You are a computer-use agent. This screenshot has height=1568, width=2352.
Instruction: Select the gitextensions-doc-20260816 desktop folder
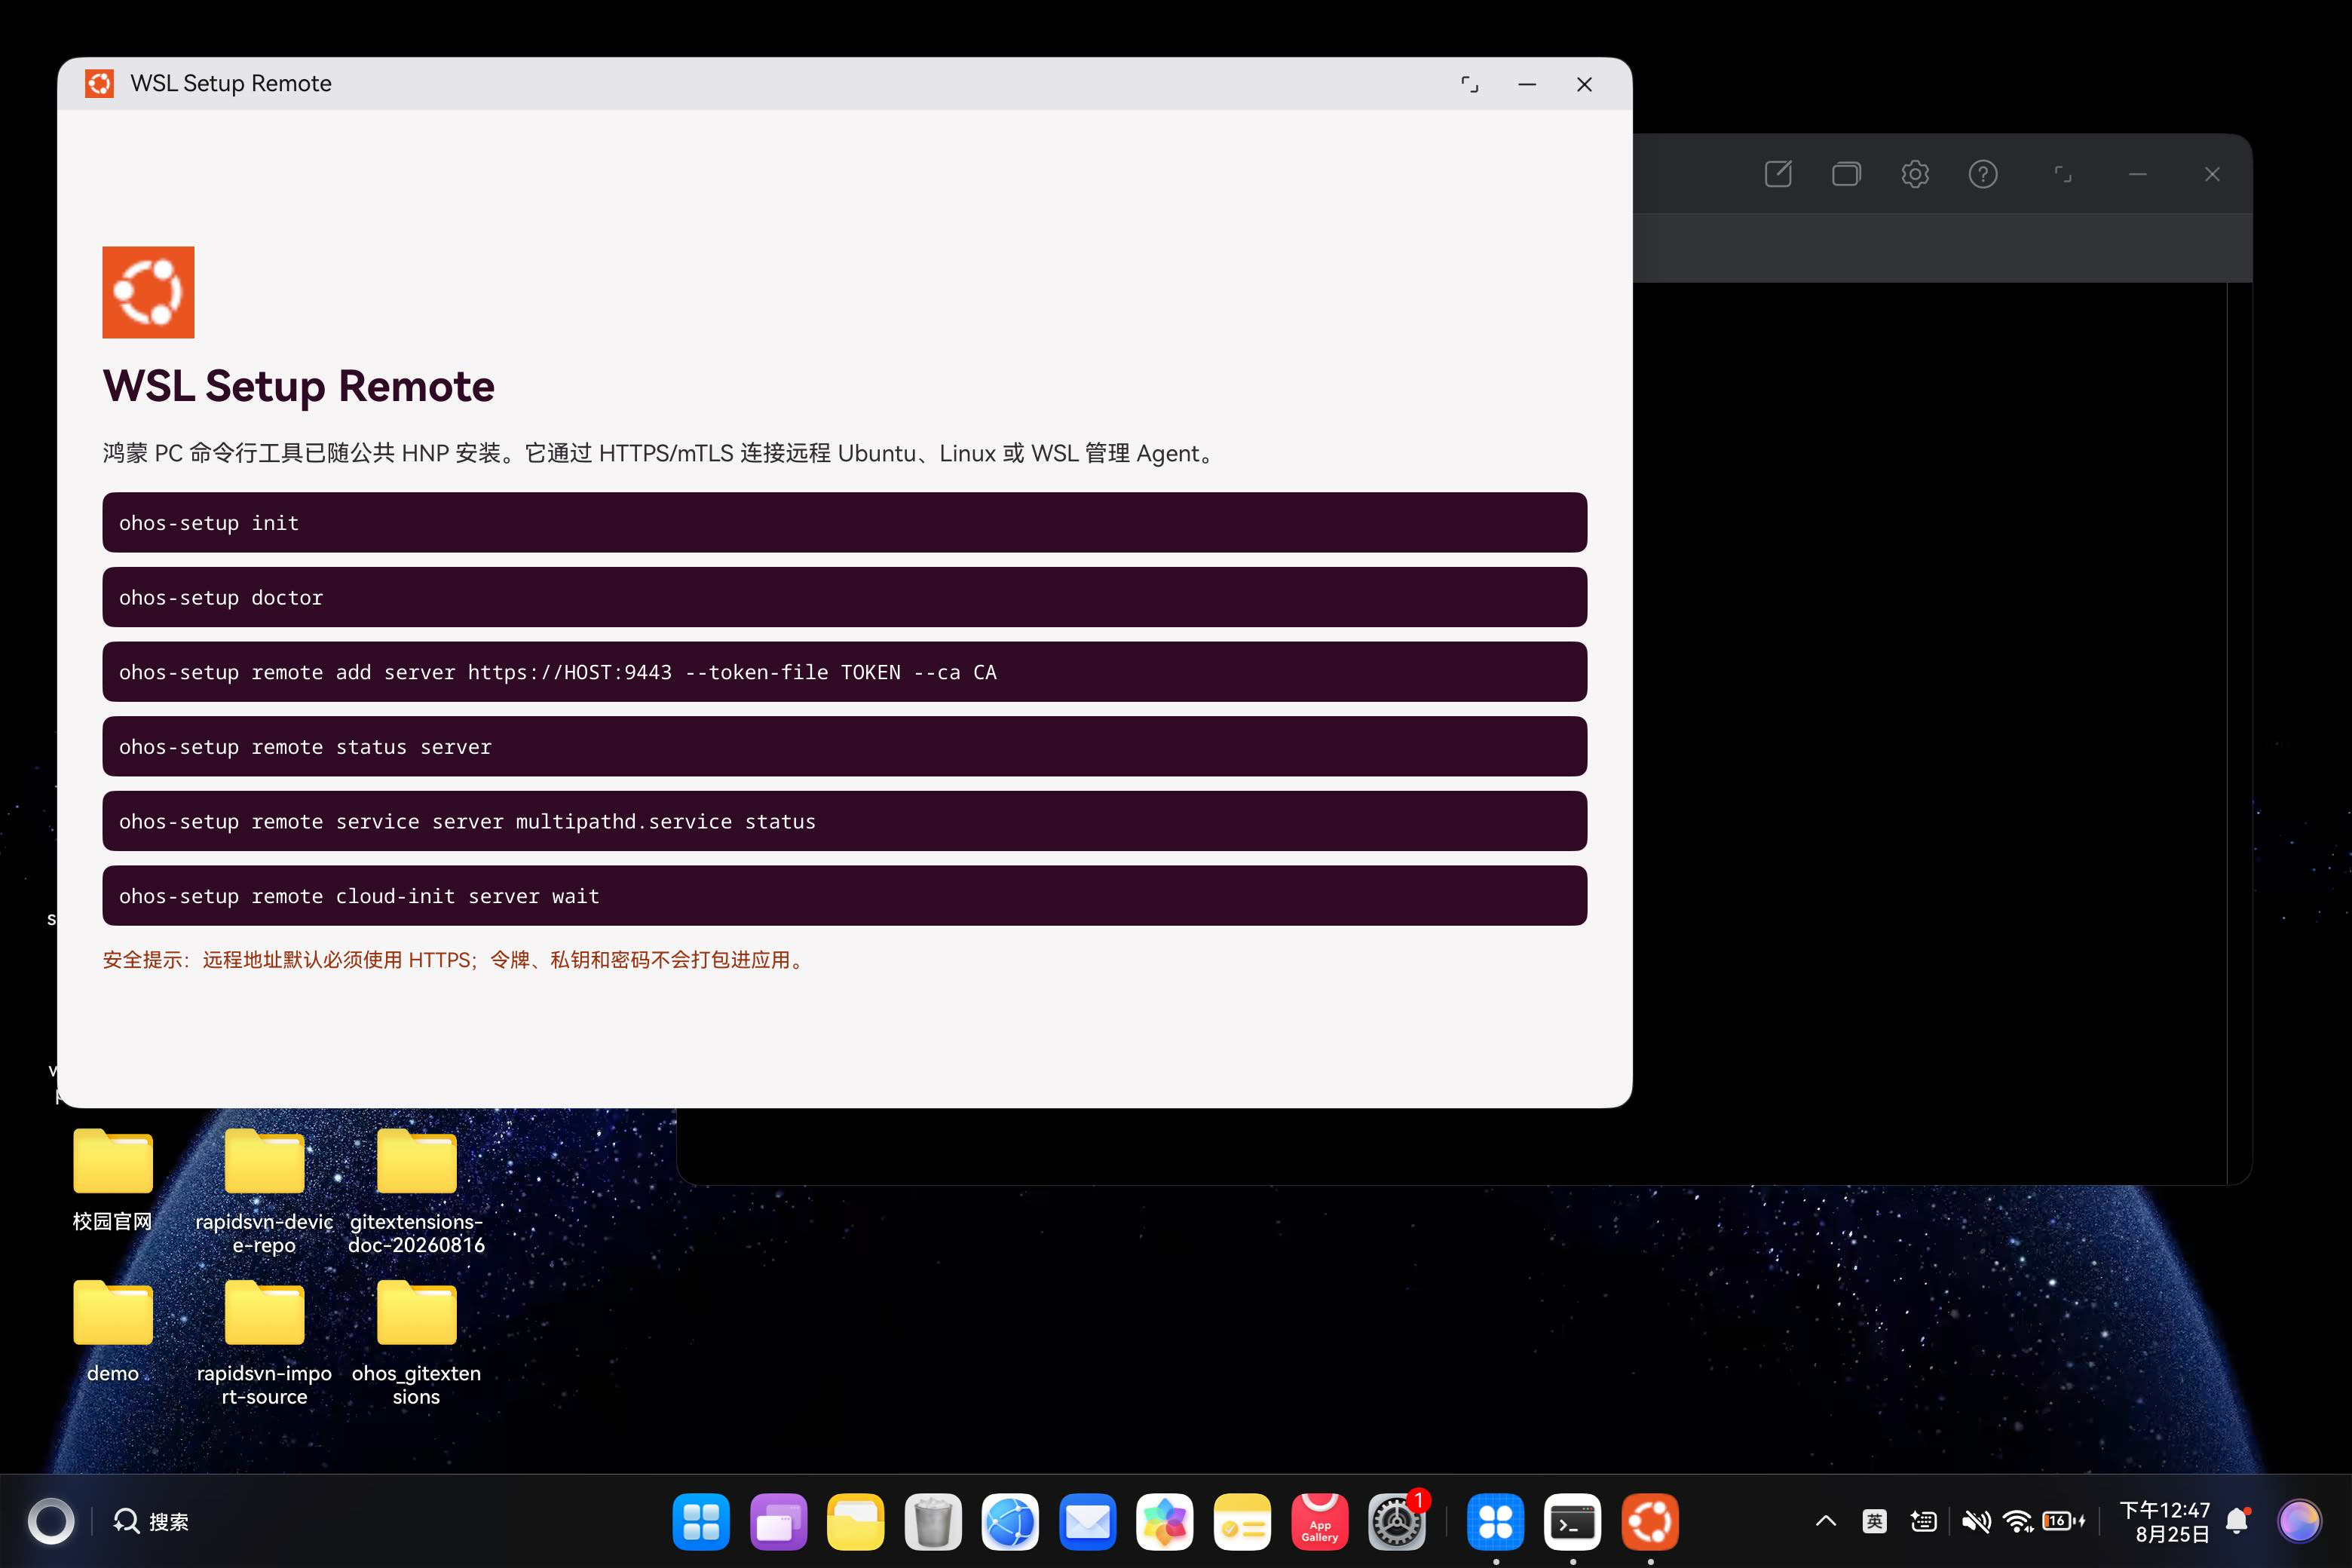416,1192
